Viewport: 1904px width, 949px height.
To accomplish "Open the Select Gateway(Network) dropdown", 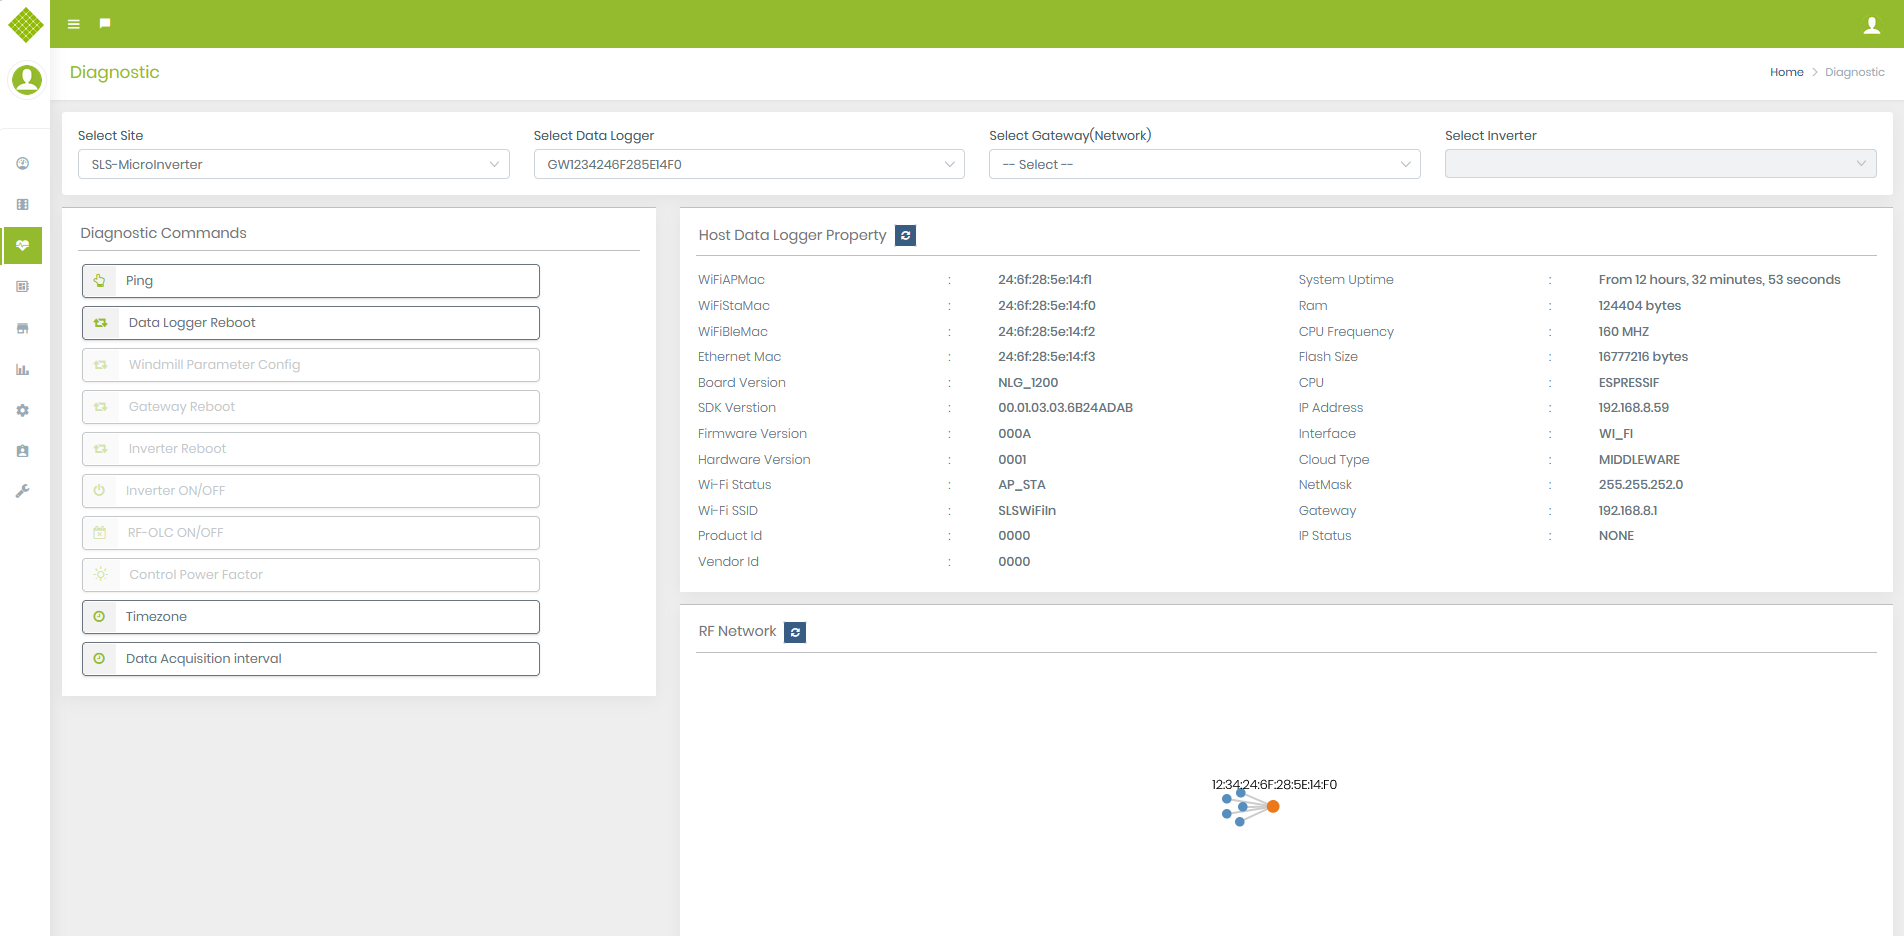I will [1204, 163].
